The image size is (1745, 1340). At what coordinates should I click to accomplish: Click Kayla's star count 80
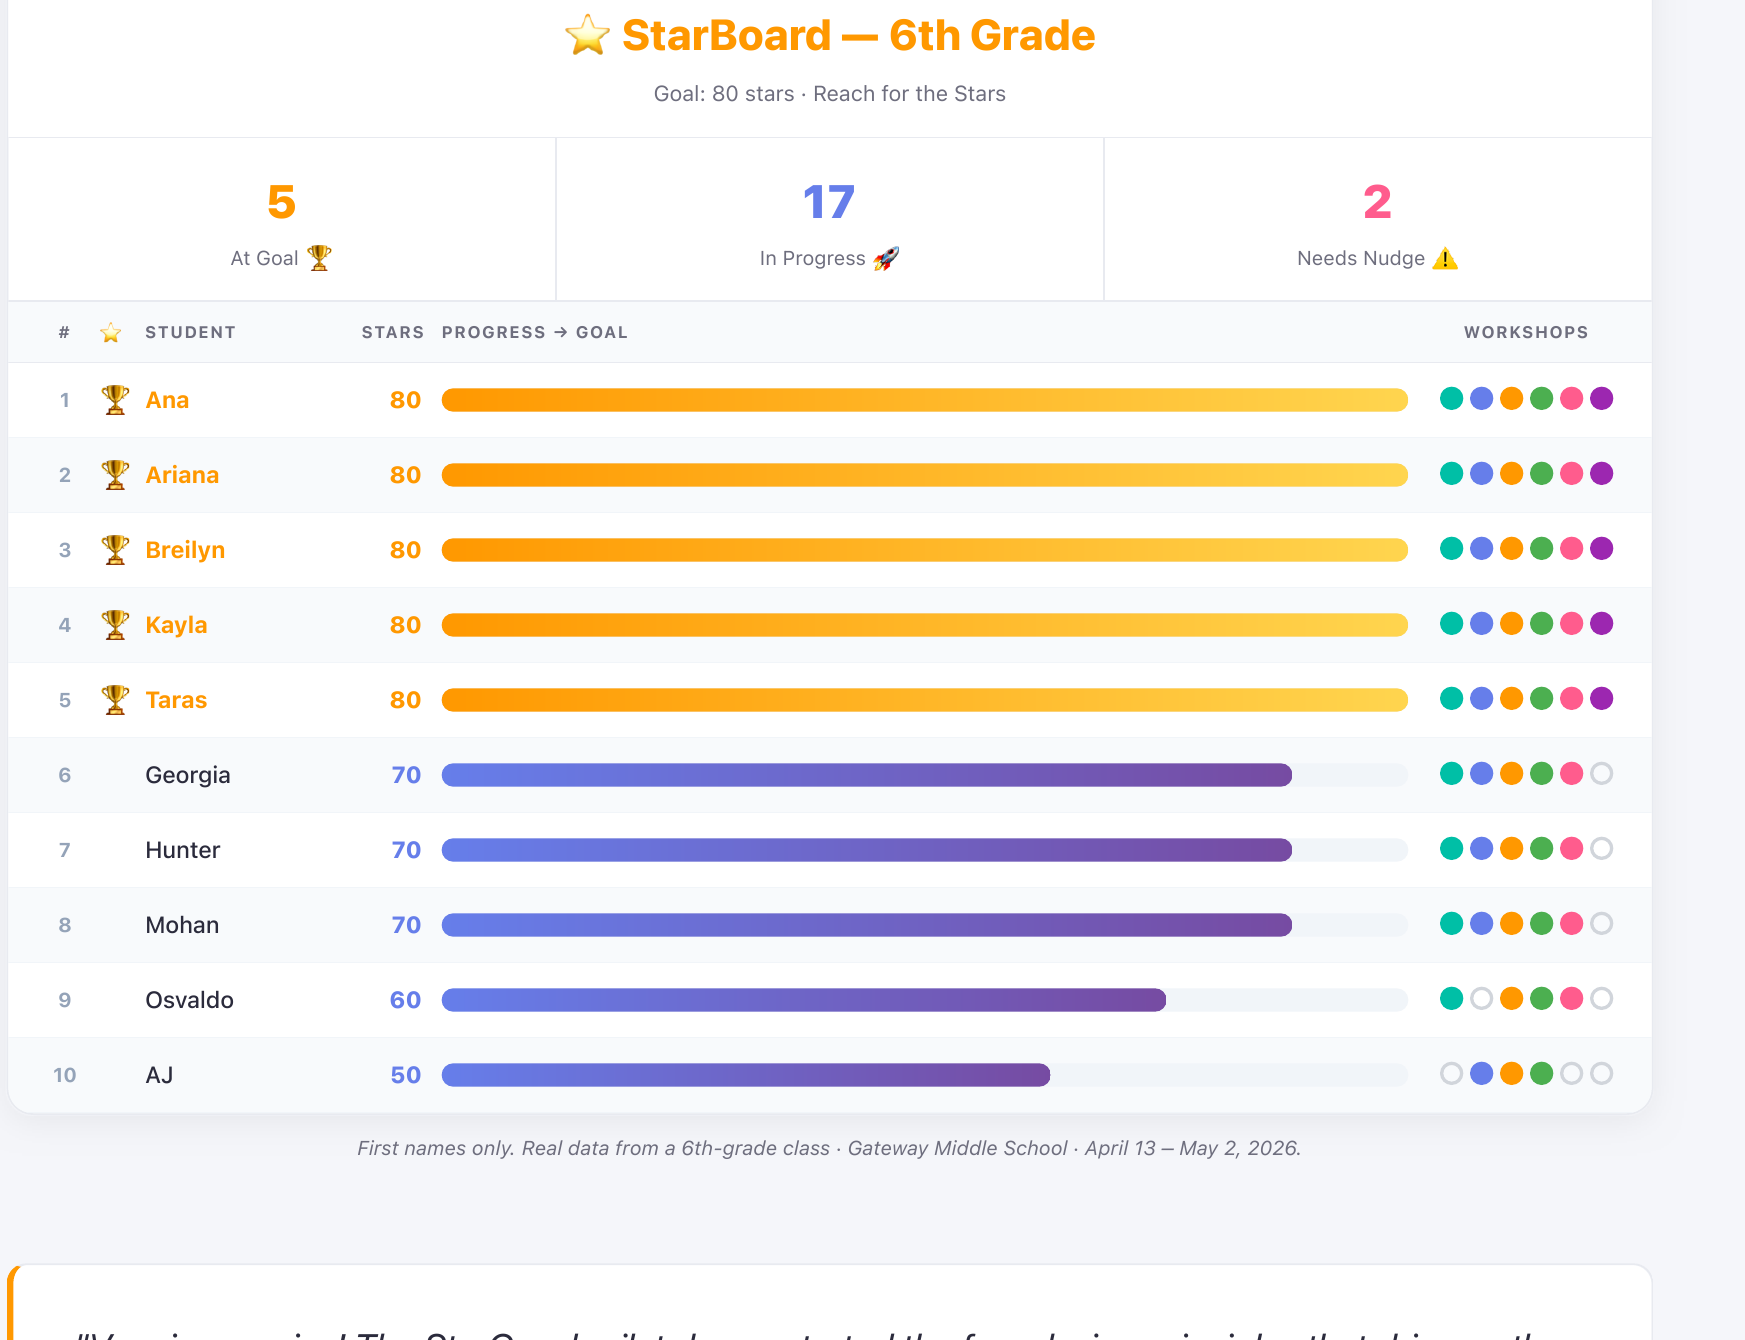[405, 625]
